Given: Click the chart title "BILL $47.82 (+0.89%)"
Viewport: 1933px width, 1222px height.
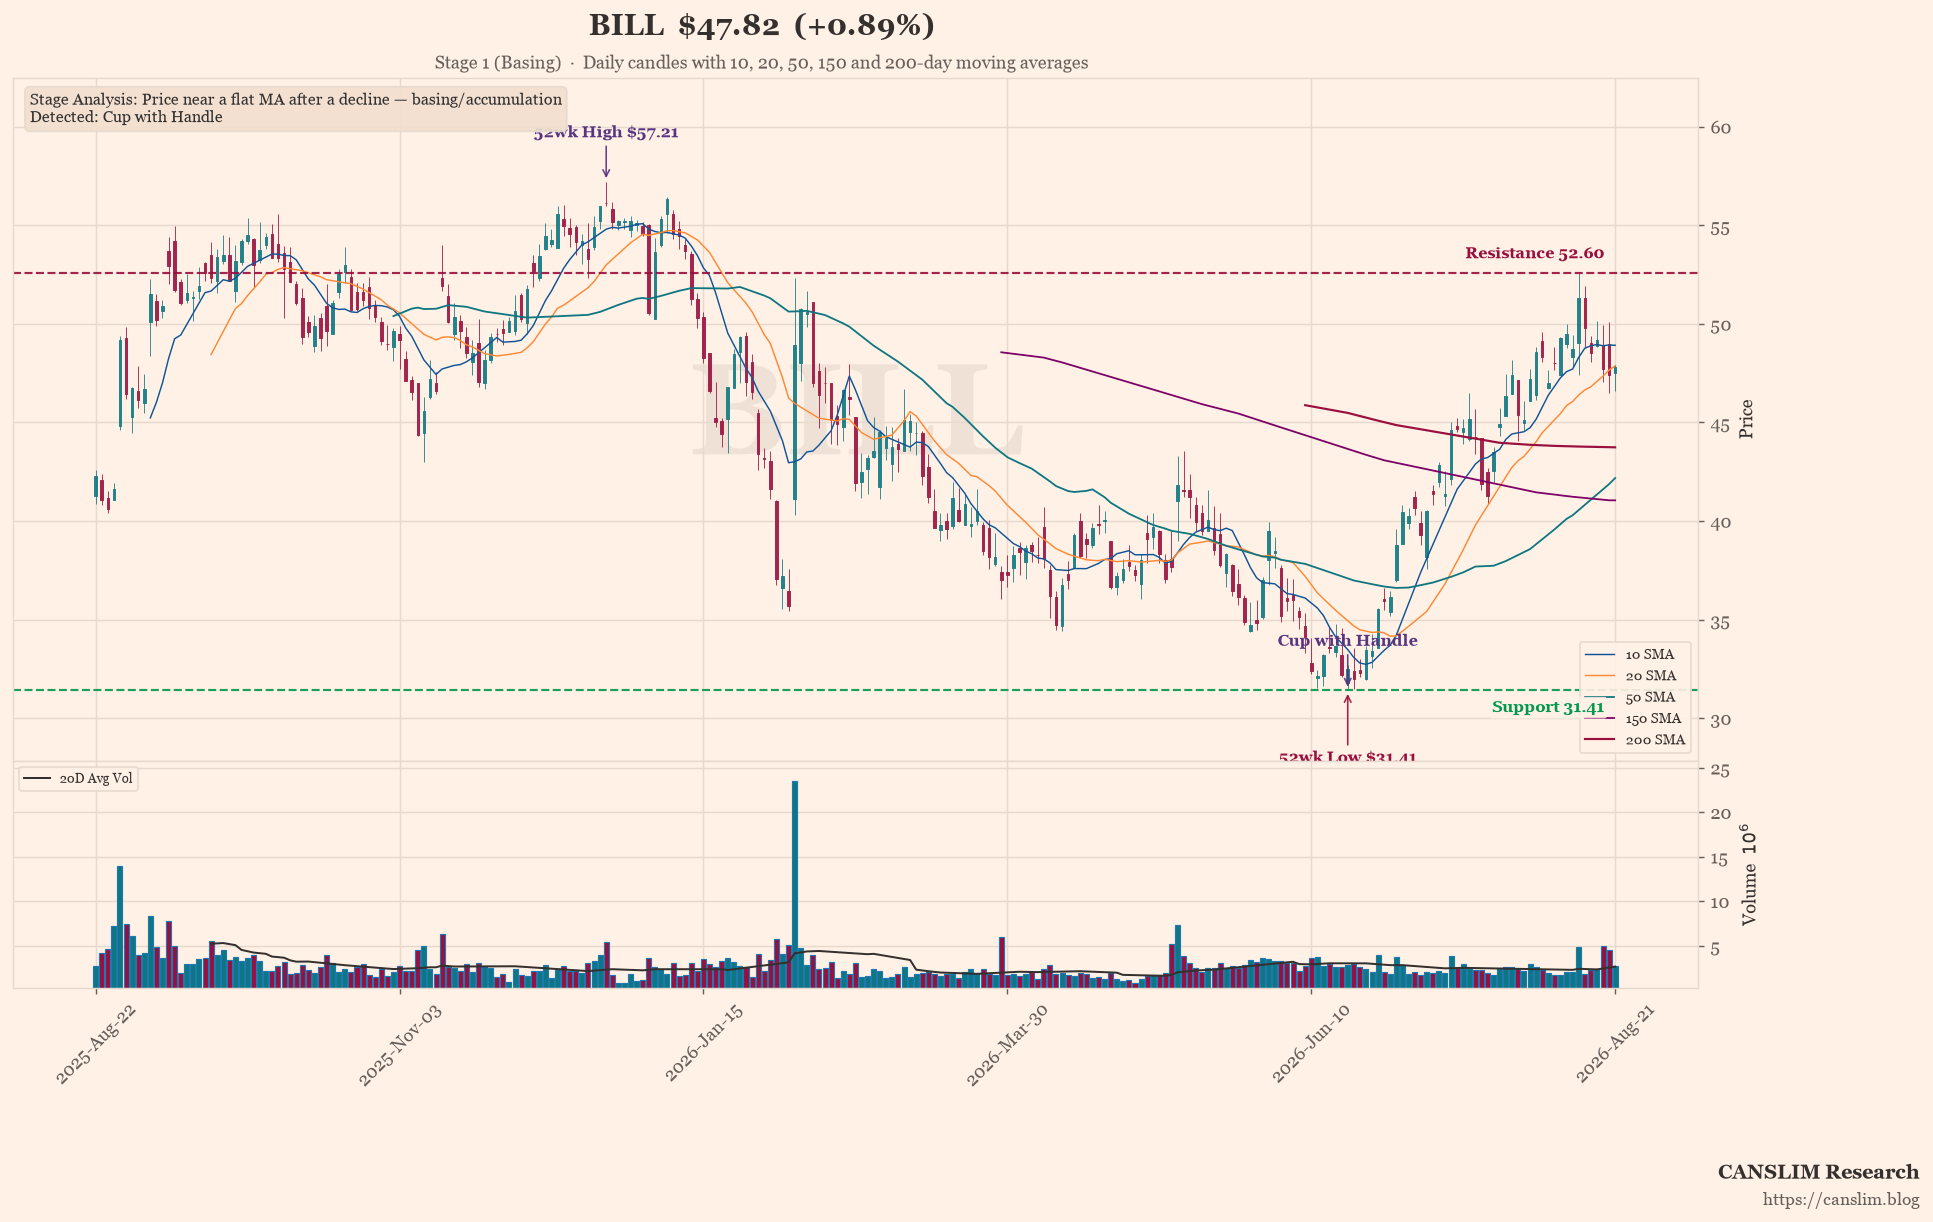Looking at the screenshot, I should [x=761, y=26].
